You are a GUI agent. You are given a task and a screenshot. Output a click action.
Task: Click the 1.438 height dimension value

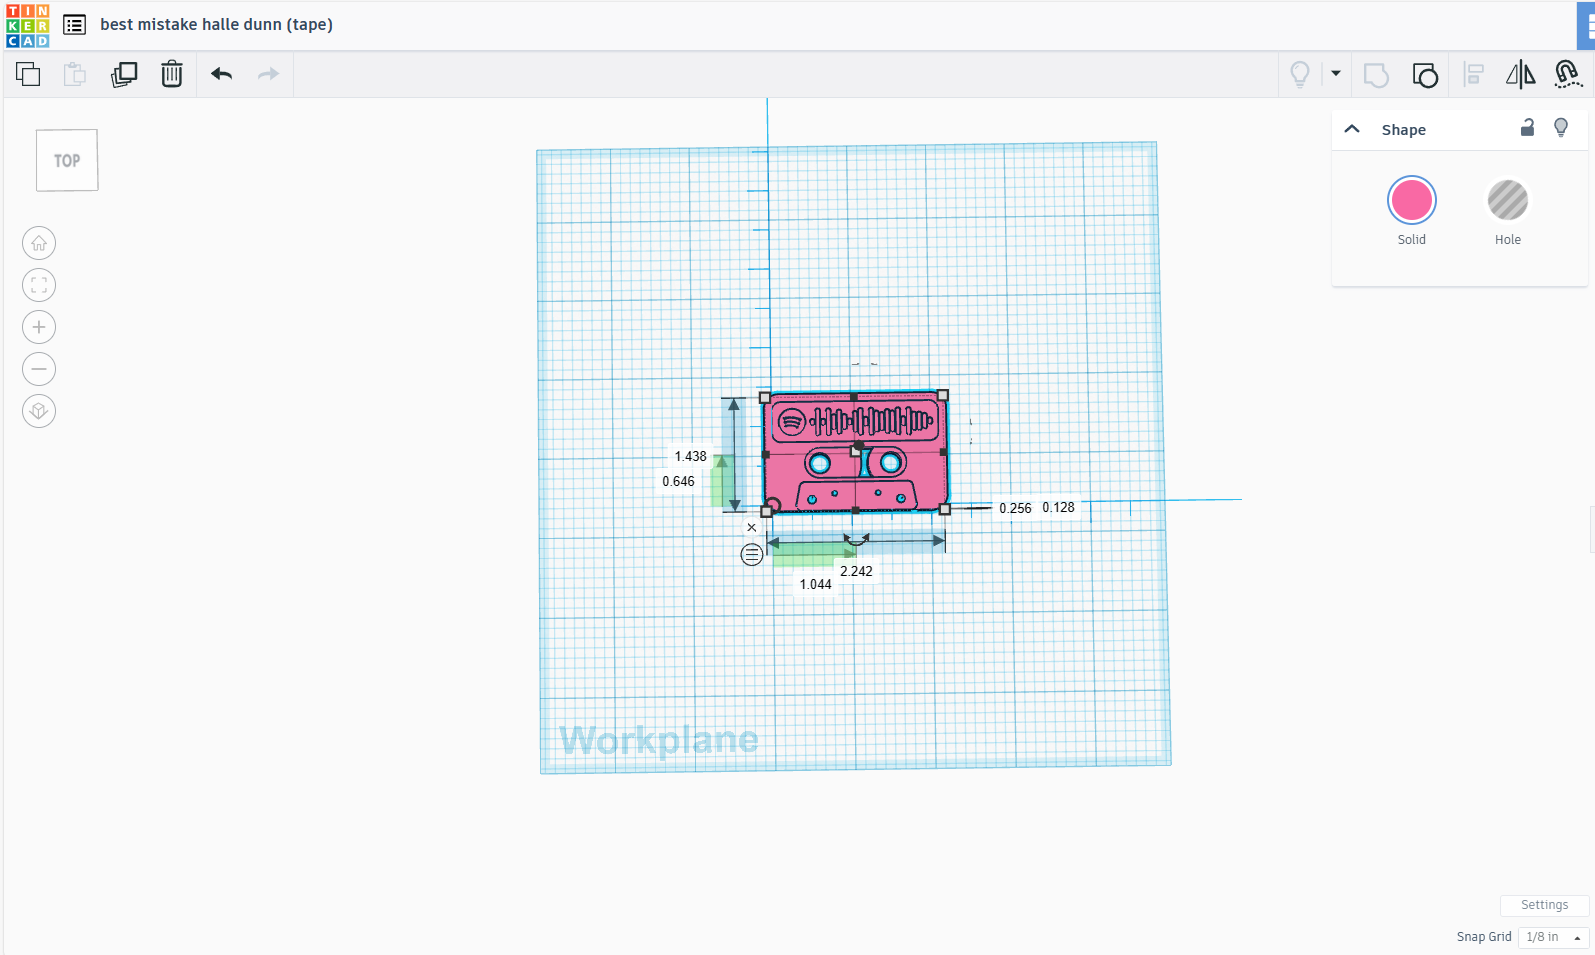(690, 456)
